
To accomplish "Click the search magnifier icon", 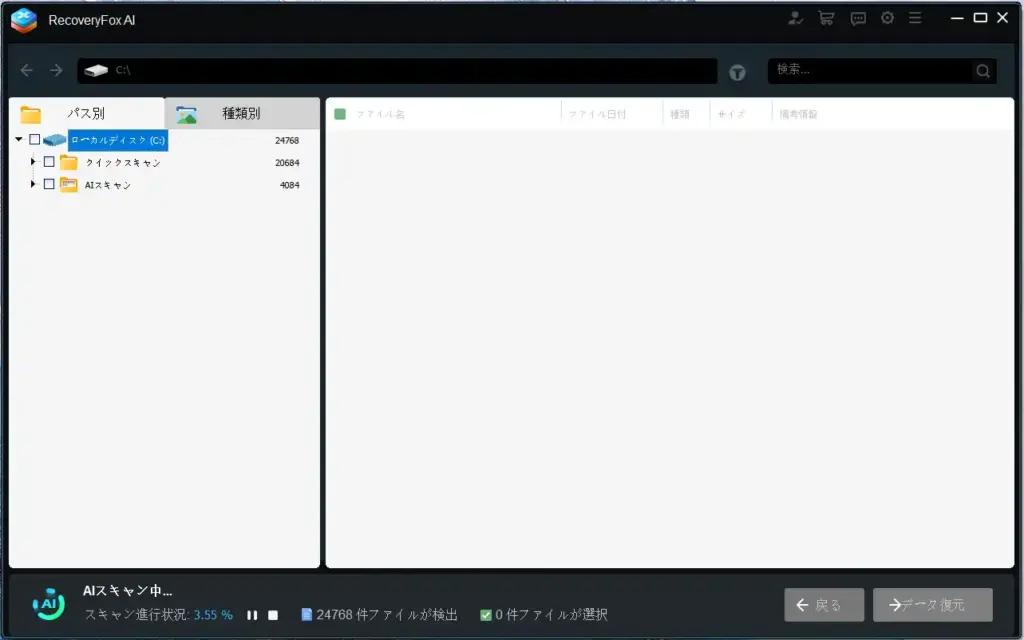I will pos(982,71).
